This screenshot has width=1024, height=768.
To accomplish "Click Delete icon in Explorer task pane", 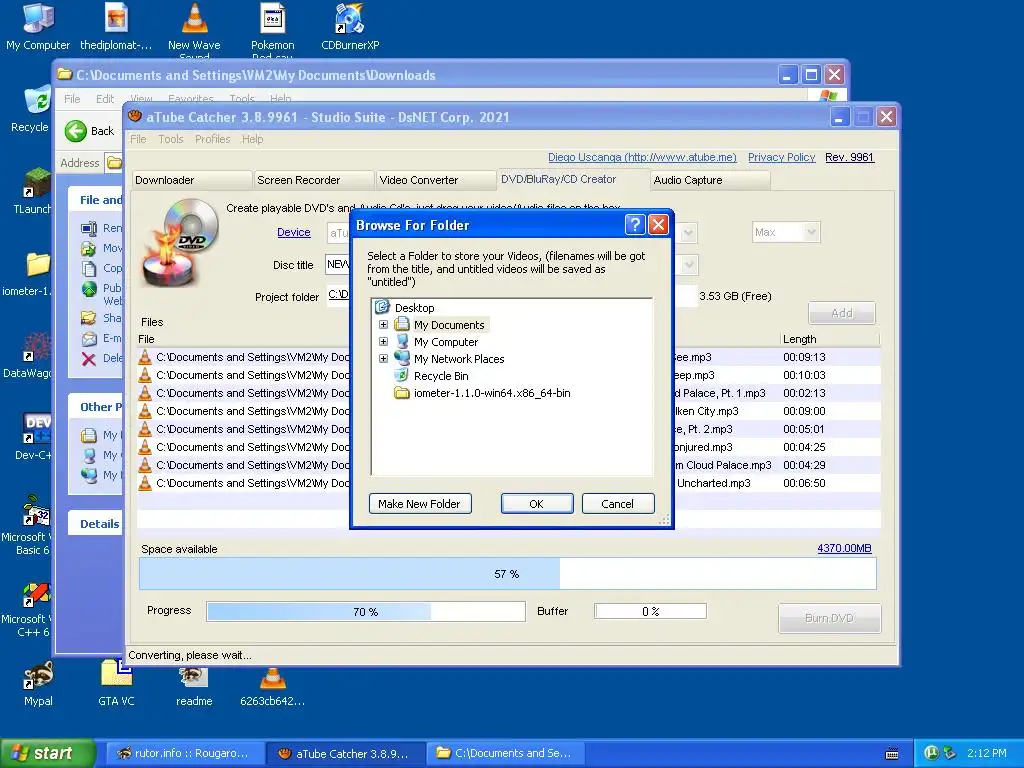I will pos(89,359).
